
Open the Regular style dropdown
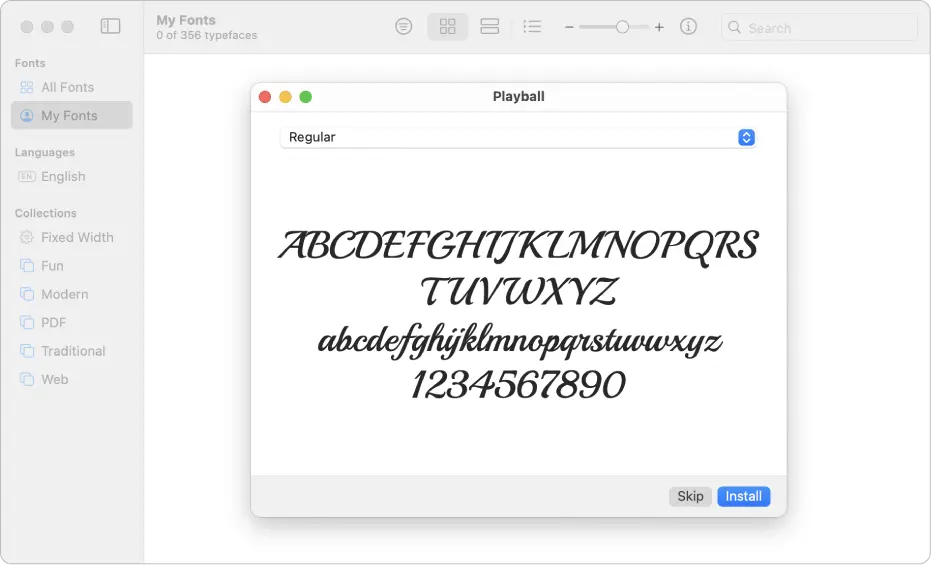517,137
